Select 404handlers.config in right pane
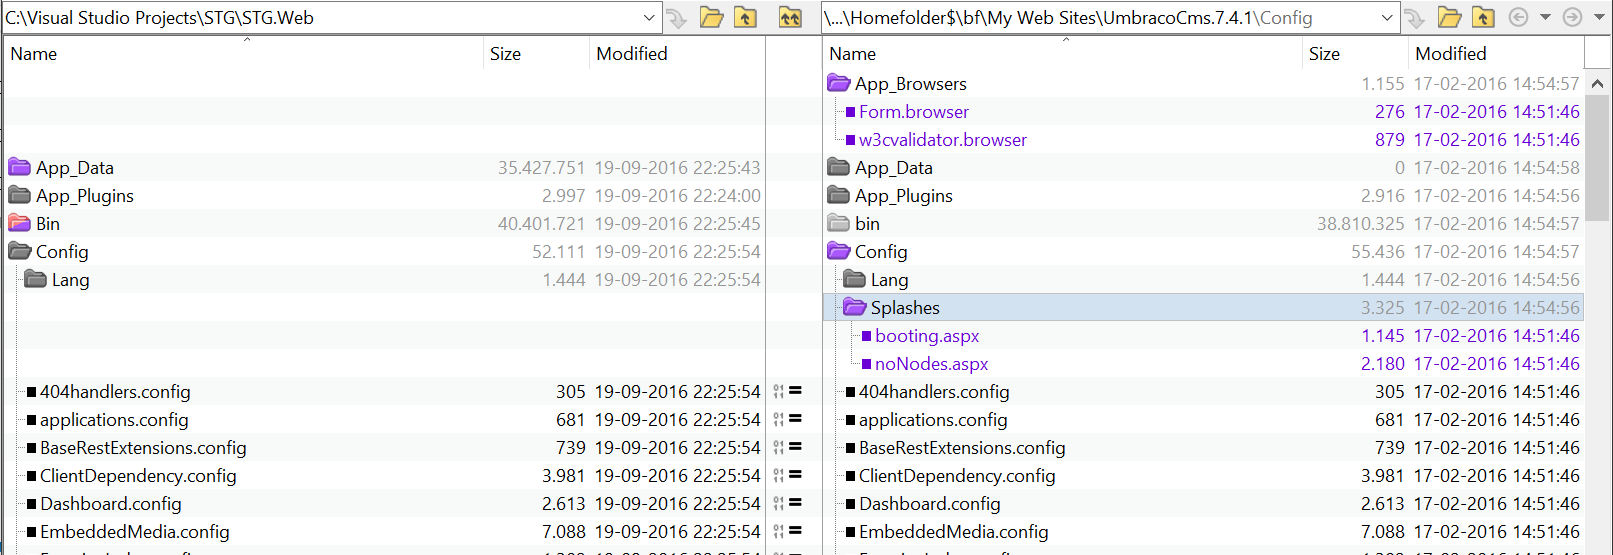 tap(934, 392)
